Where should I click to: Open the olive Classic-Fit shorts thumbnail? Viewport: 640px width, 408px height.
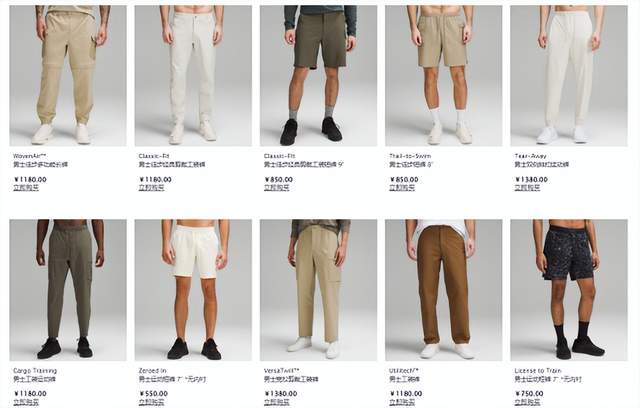coord(318,75)
